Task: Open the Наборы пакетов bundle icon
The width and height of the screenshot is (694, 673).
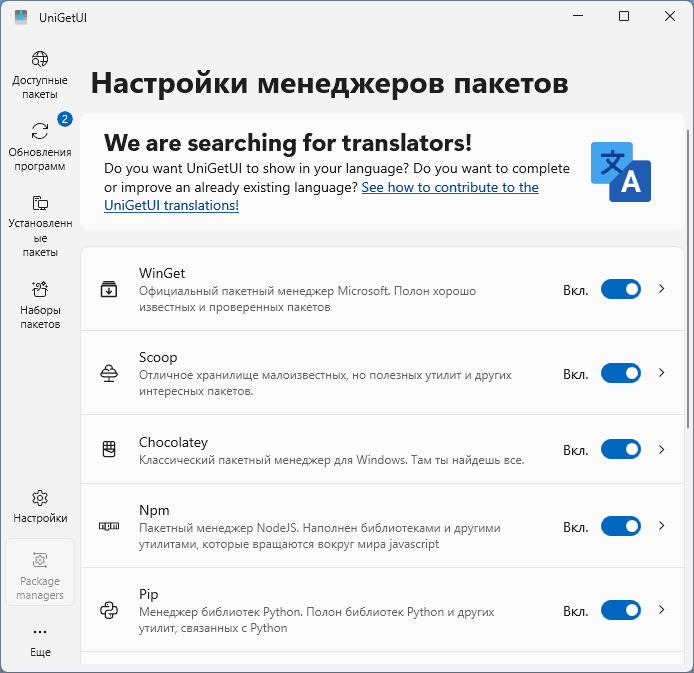Action: (40, 289)
